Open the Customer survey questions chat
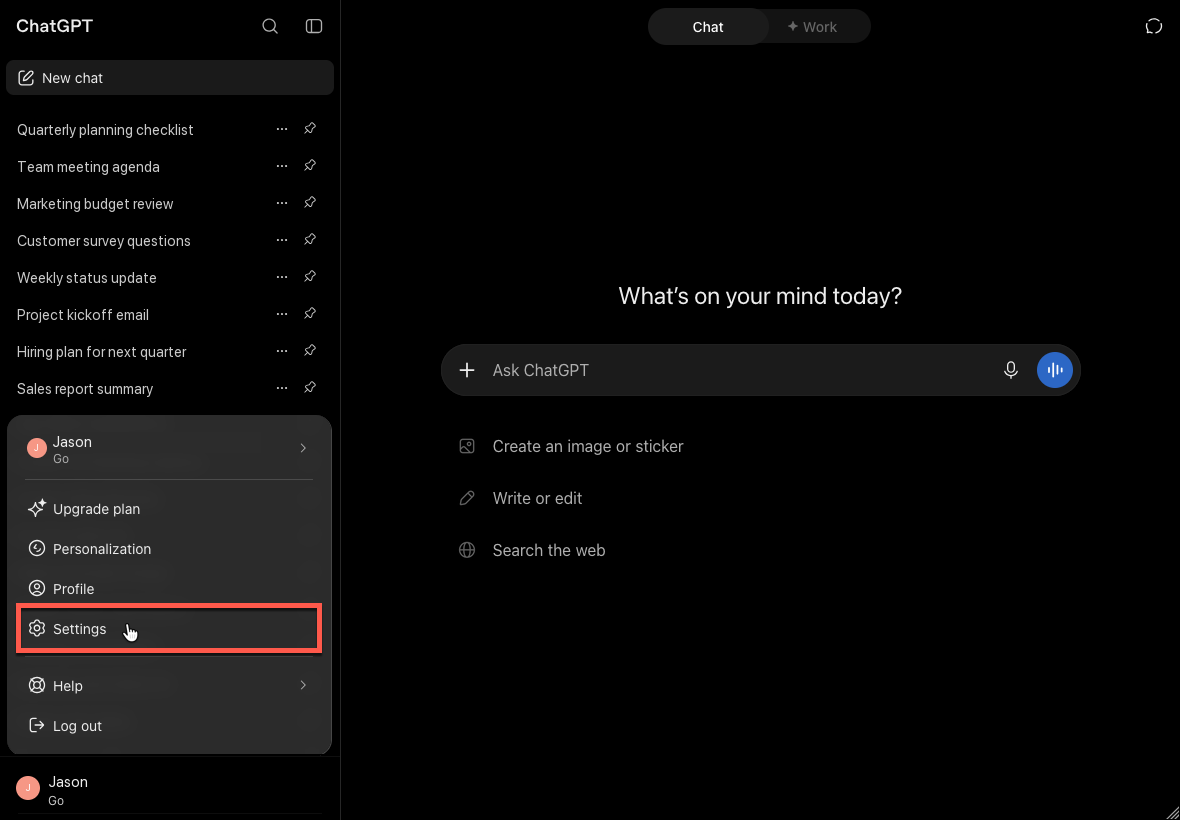1180x820 pixels. [x=104, y=240]
